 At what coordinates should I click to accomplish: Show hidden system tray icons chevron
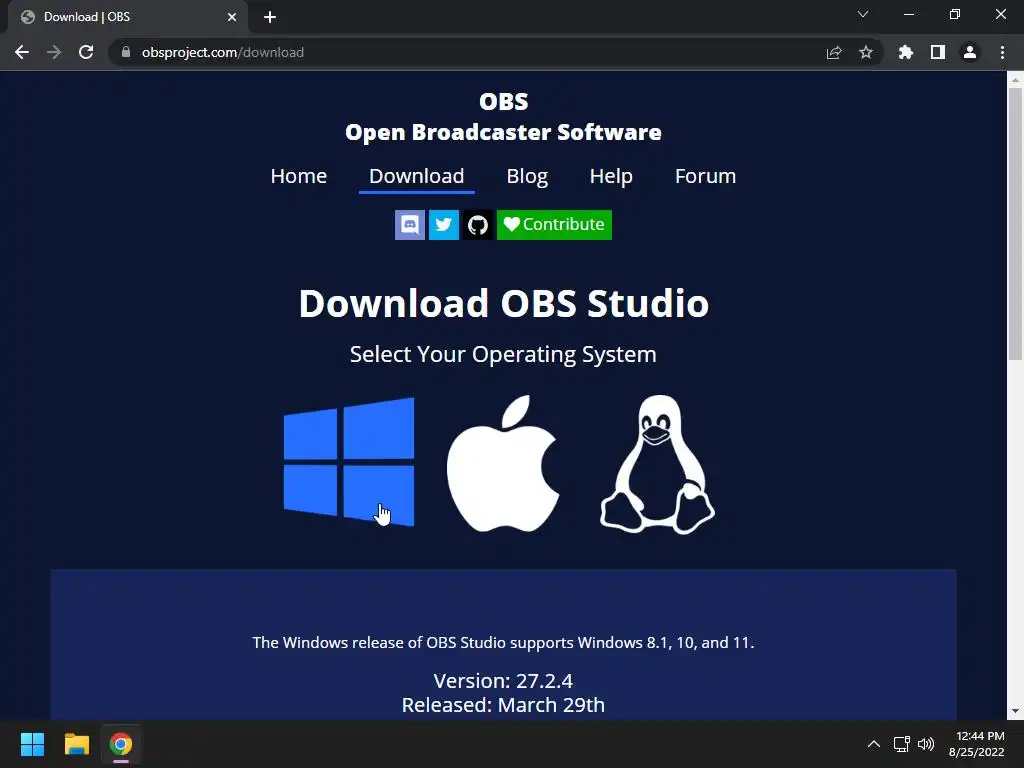874,744
